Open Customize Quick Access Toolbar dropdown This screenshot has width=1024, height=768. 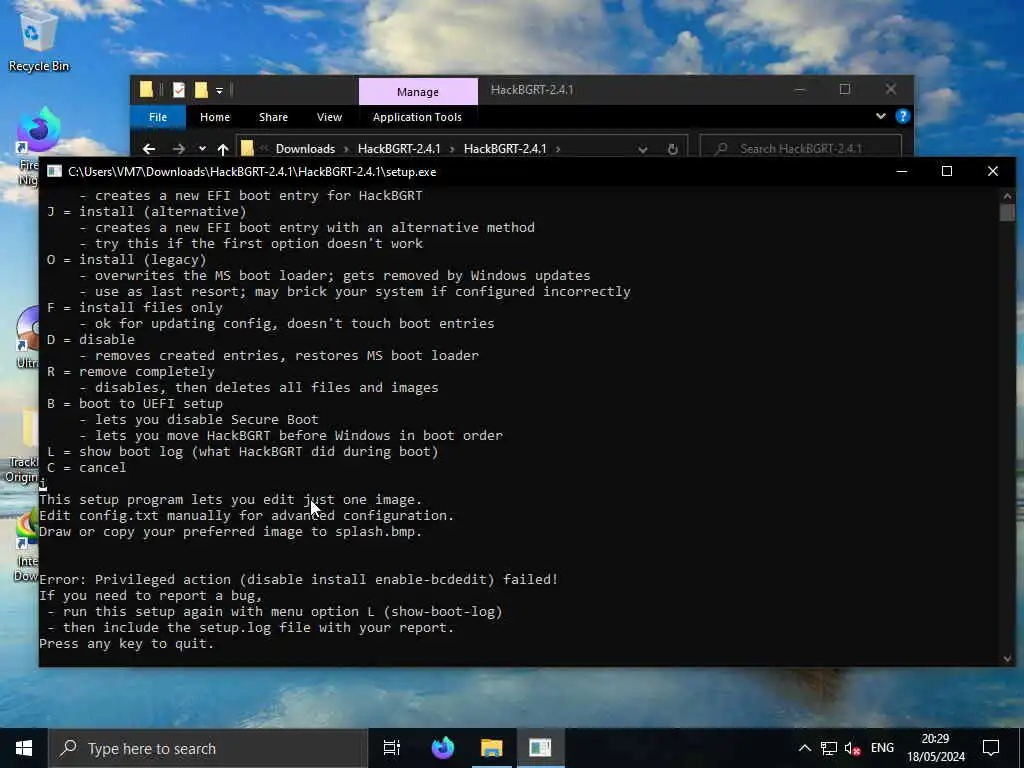[x=219, y=91]
